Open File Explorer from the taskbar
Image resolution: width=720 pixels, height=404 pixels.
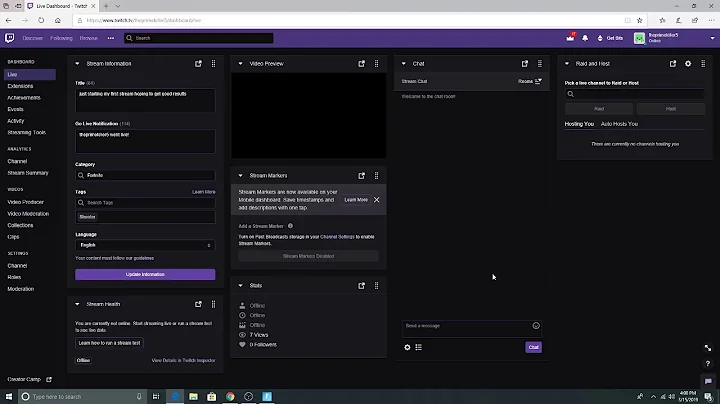point(193,396)
